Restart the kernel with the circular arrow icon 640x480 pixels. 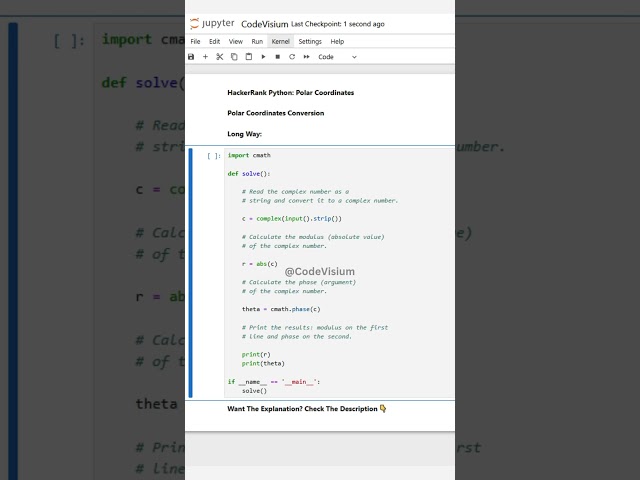point(292,57)
